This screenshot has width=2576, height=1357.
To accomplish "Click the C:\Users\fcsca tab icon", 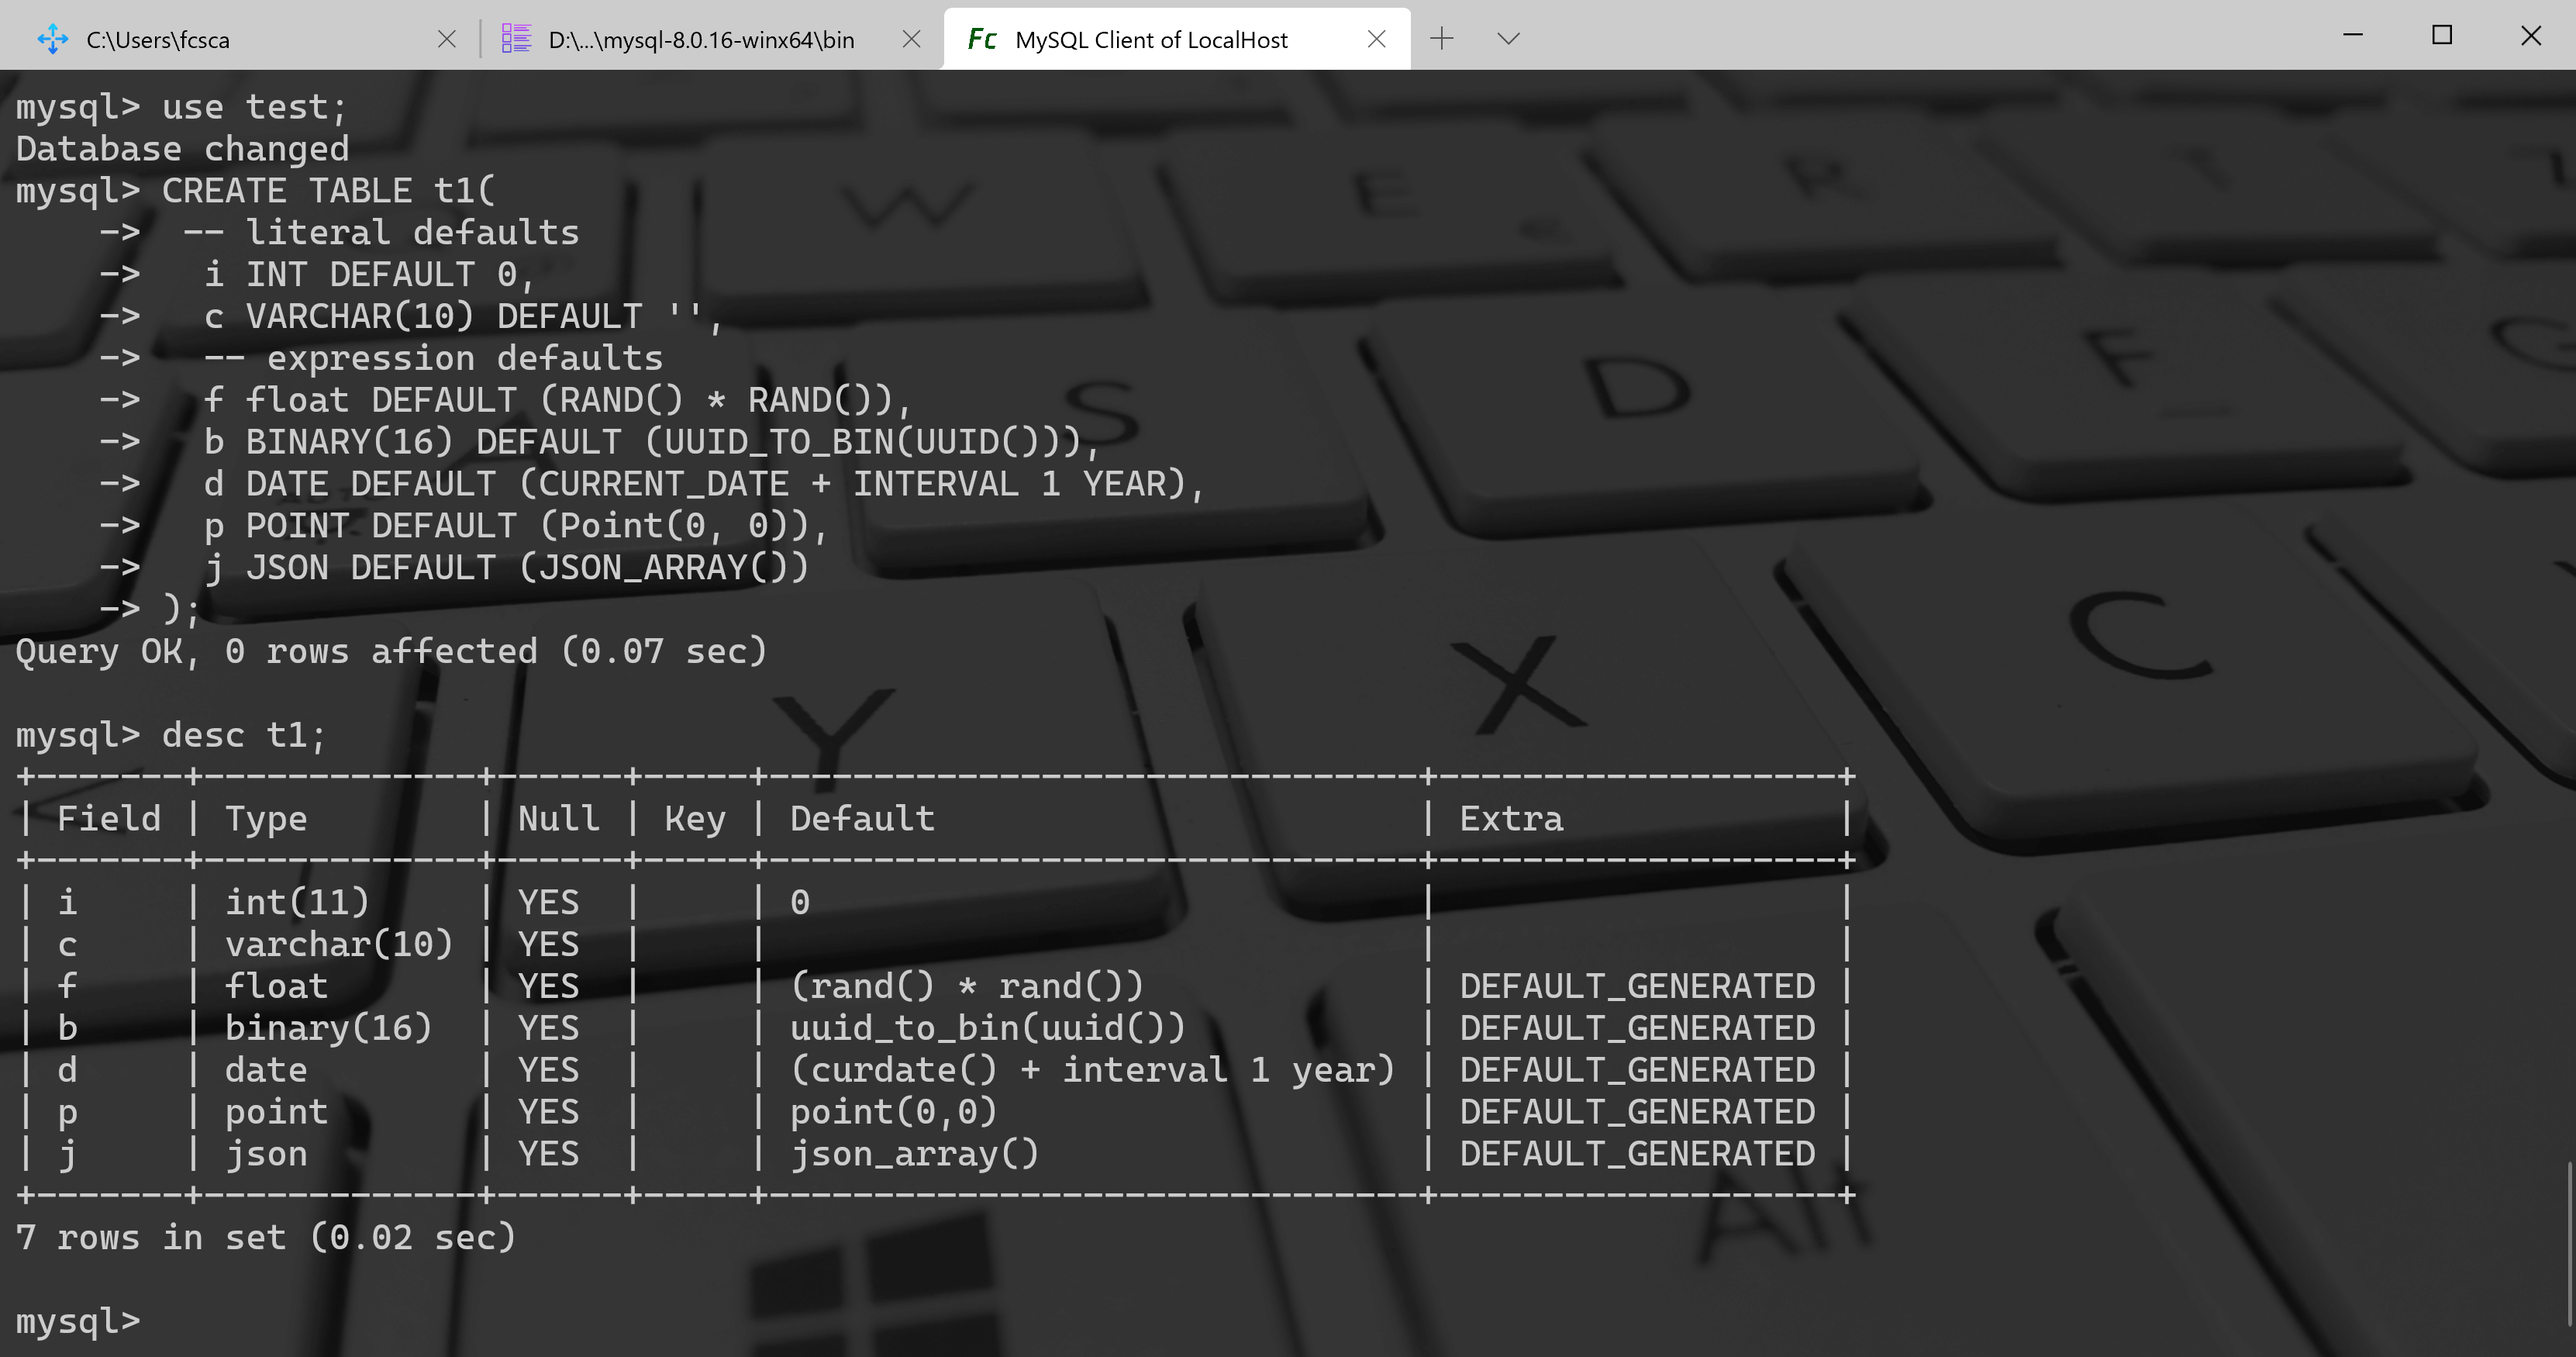I will [52, 39].
